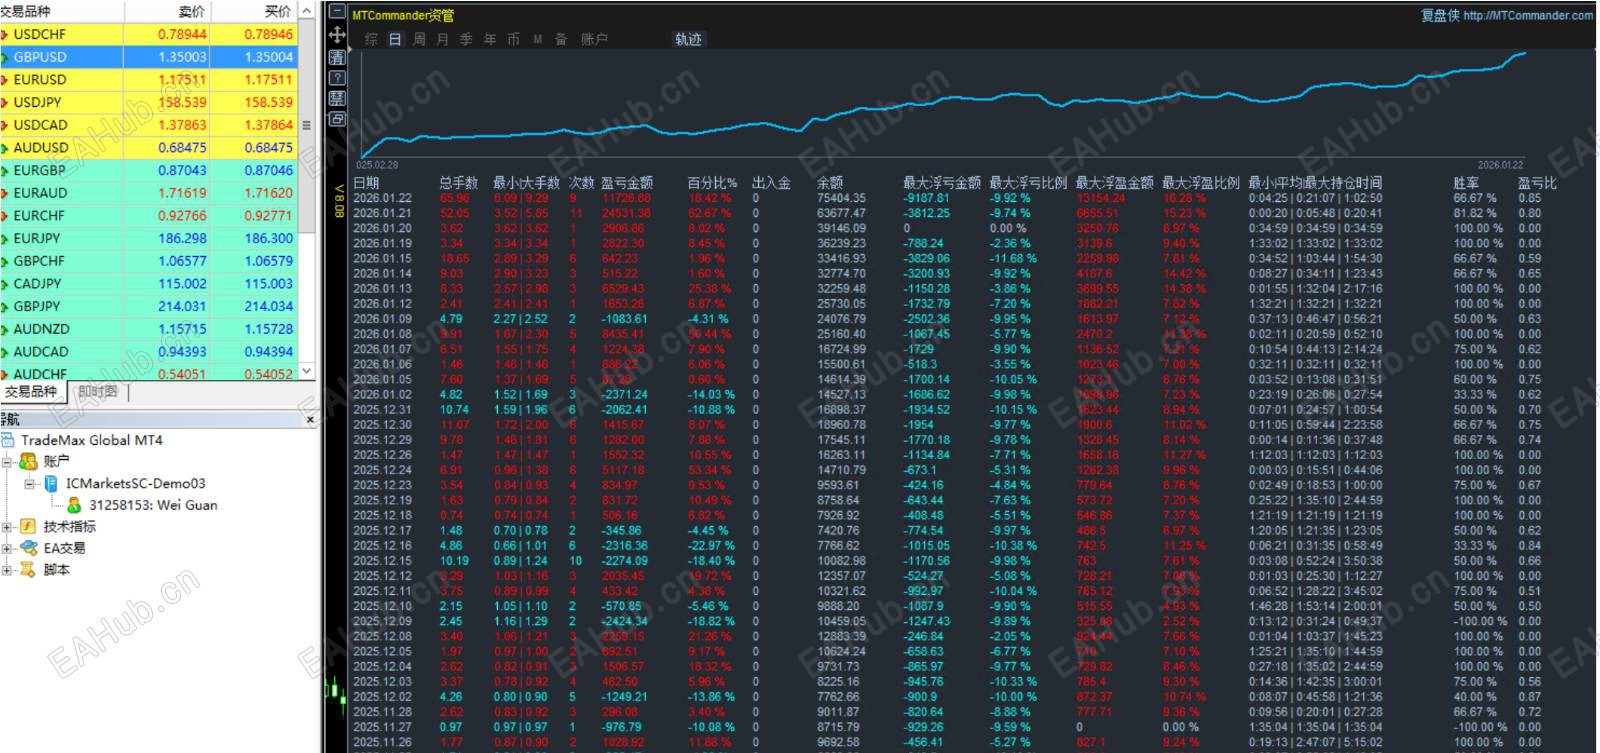The width and height of the screenshot is (1600, 753).
Task: Open the http://MTCommander.com link
Action: point(1527,15)
